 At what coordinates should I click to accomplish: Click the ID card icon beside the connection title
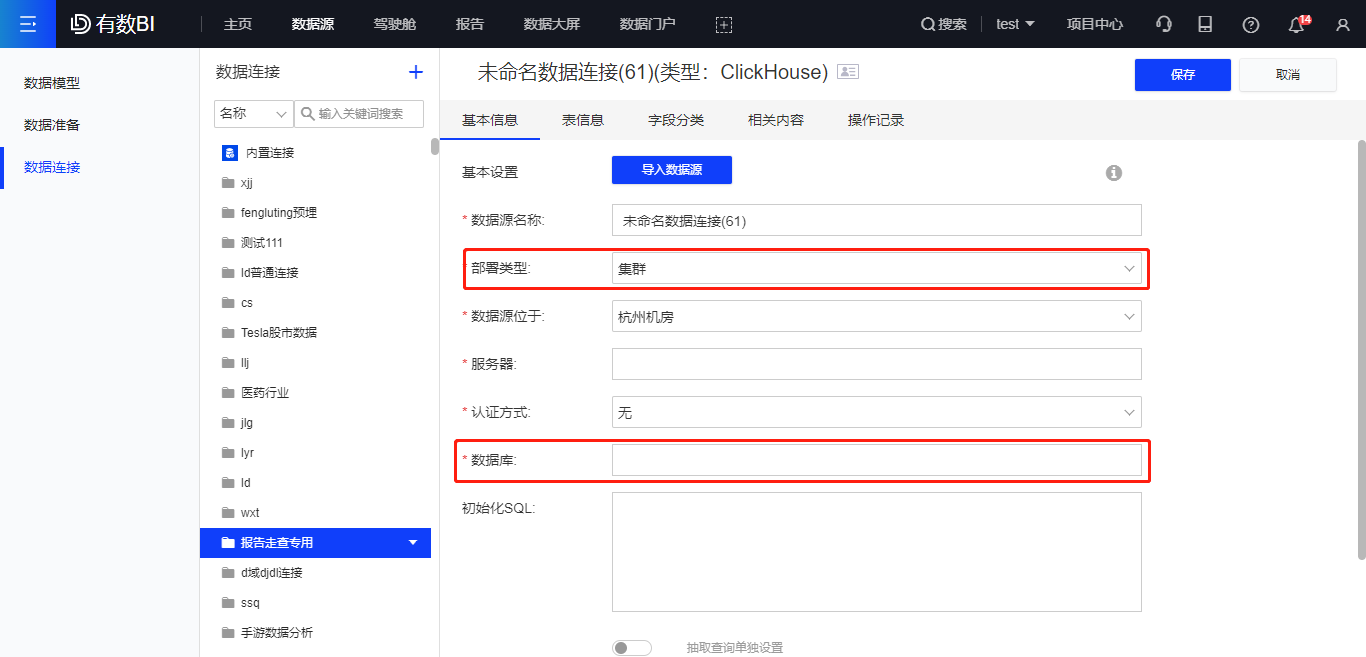[x=847, y=71]
